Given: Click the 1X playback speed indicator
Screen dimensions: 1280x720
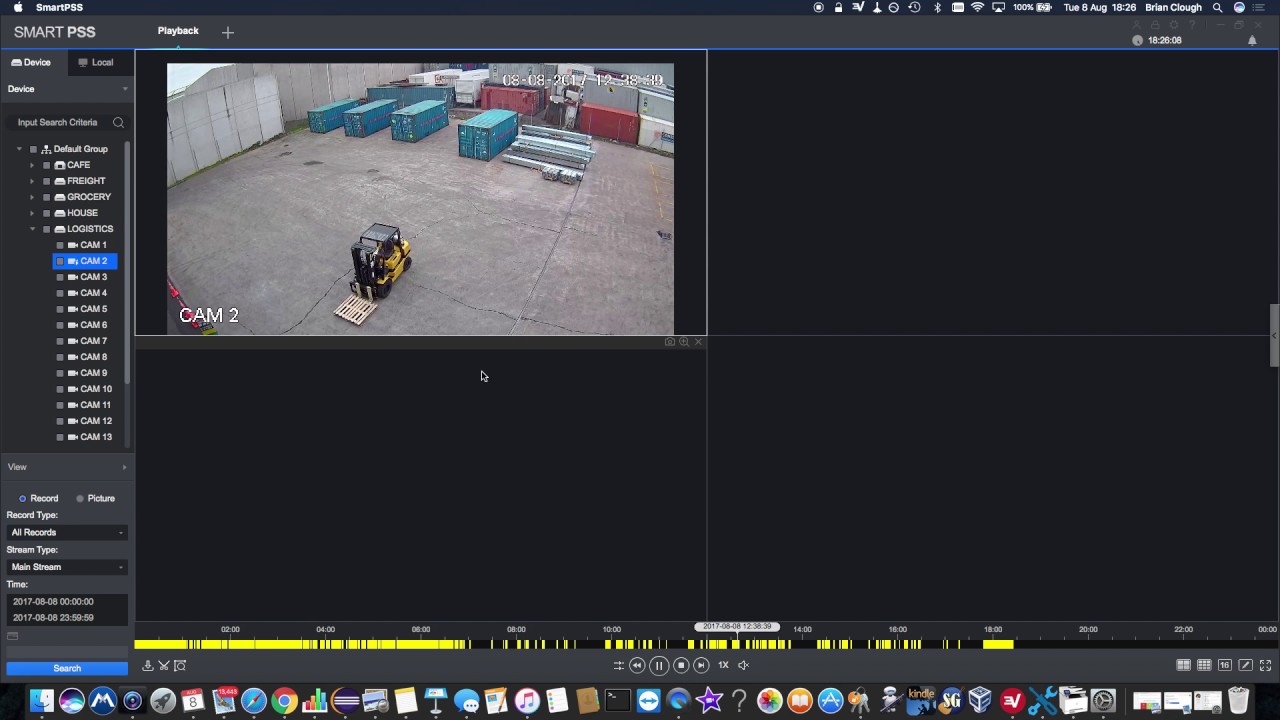Looking at the screenshot, I should (723, 665).
